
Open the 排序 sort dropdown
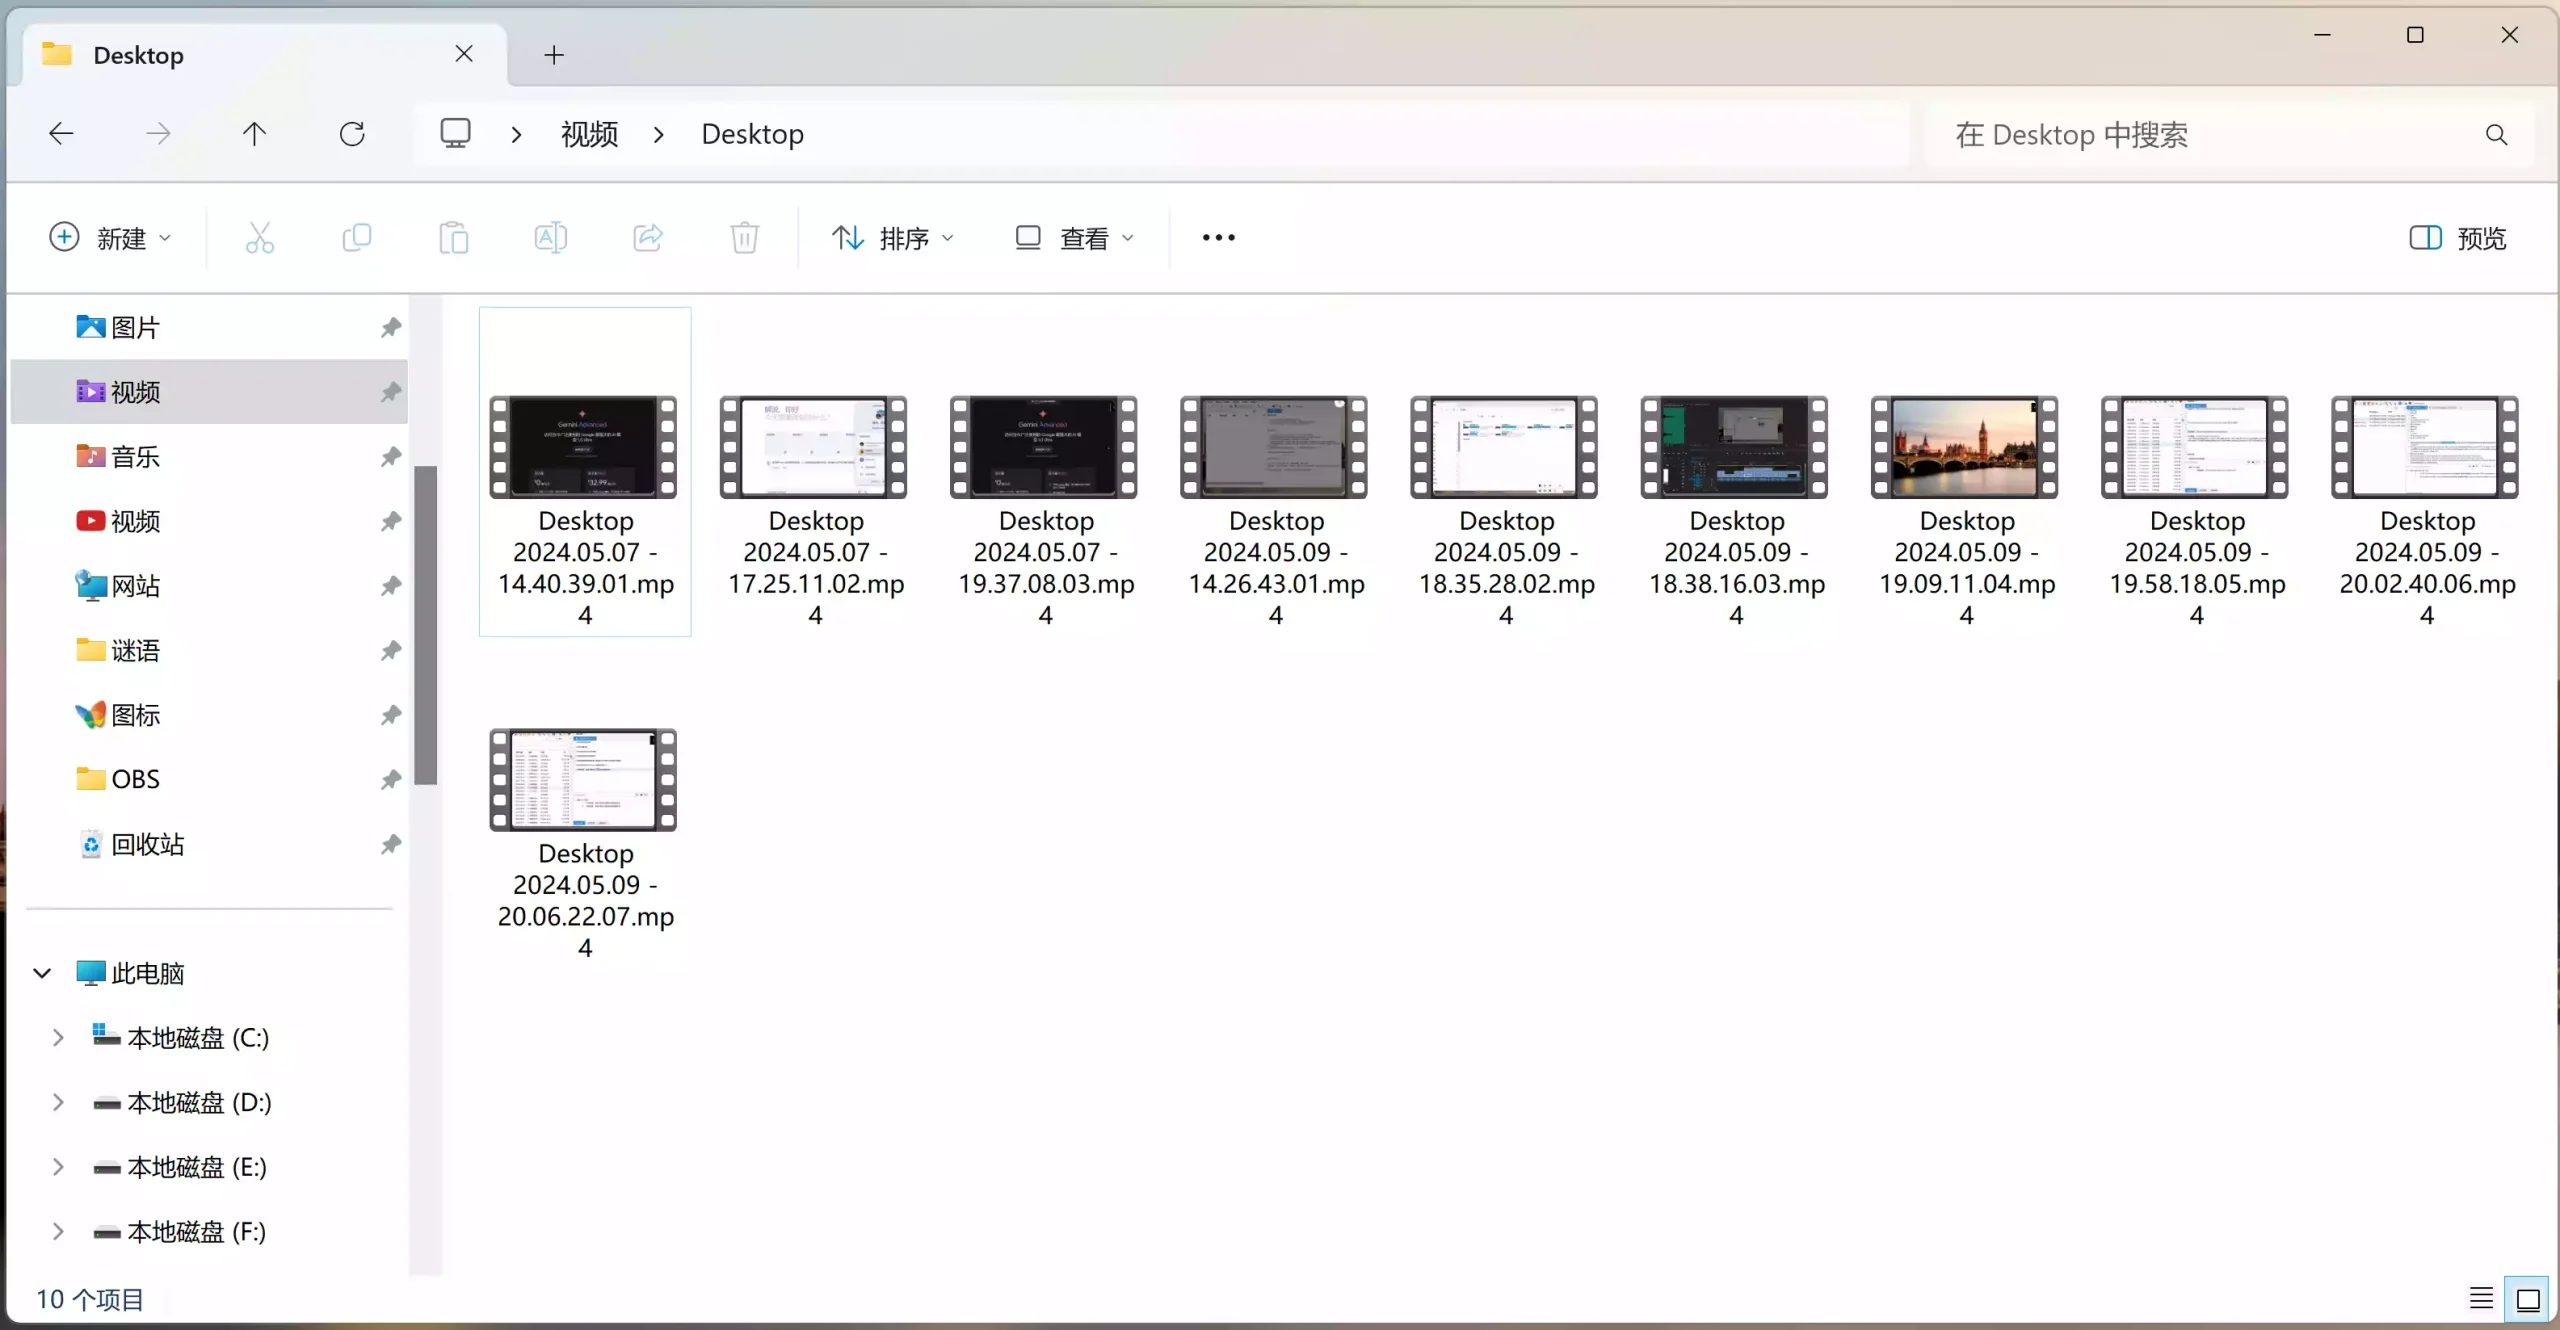(x=893, y=238)
